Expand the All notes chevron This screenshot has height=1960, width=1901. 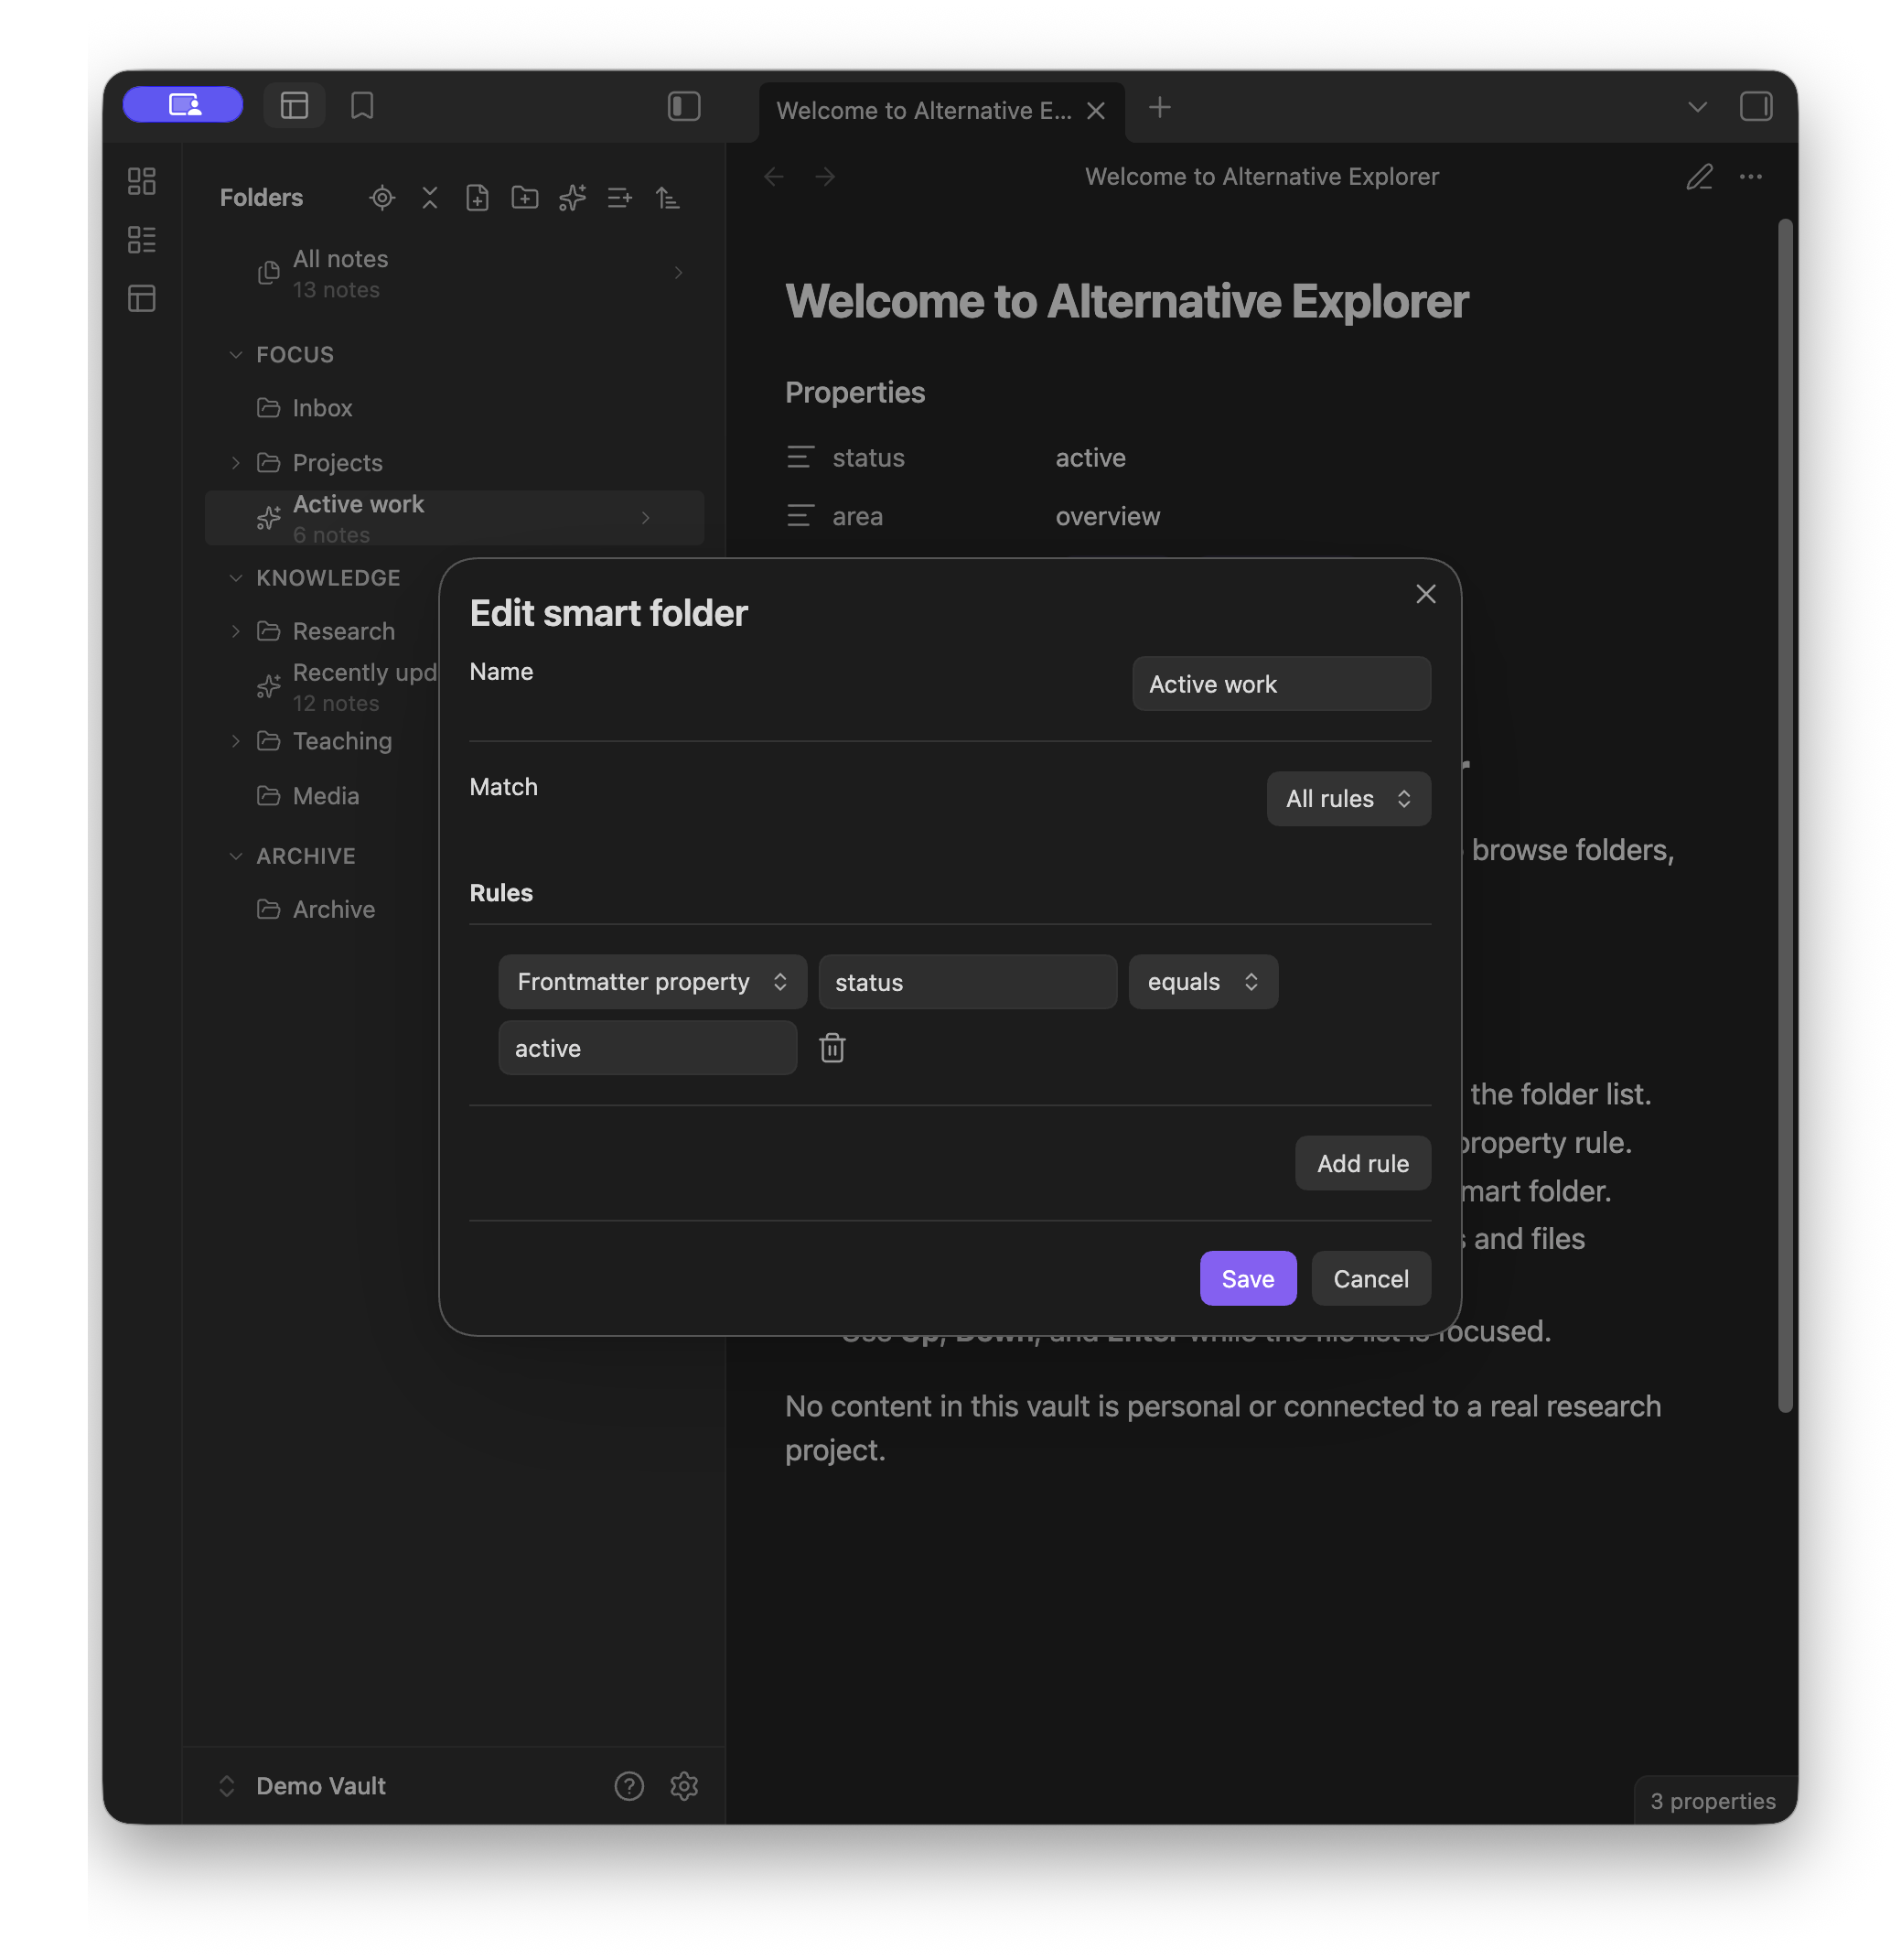point(678,273)
